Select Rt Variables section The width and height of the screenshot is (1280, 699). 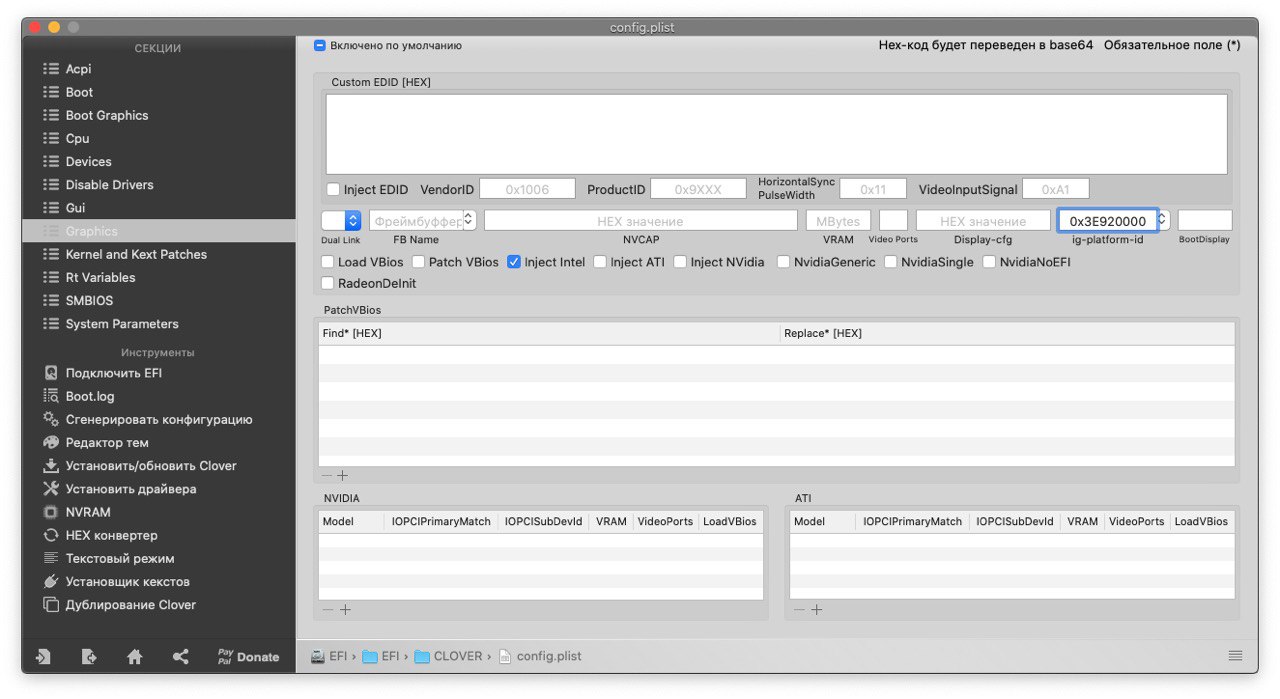[100, 277]
